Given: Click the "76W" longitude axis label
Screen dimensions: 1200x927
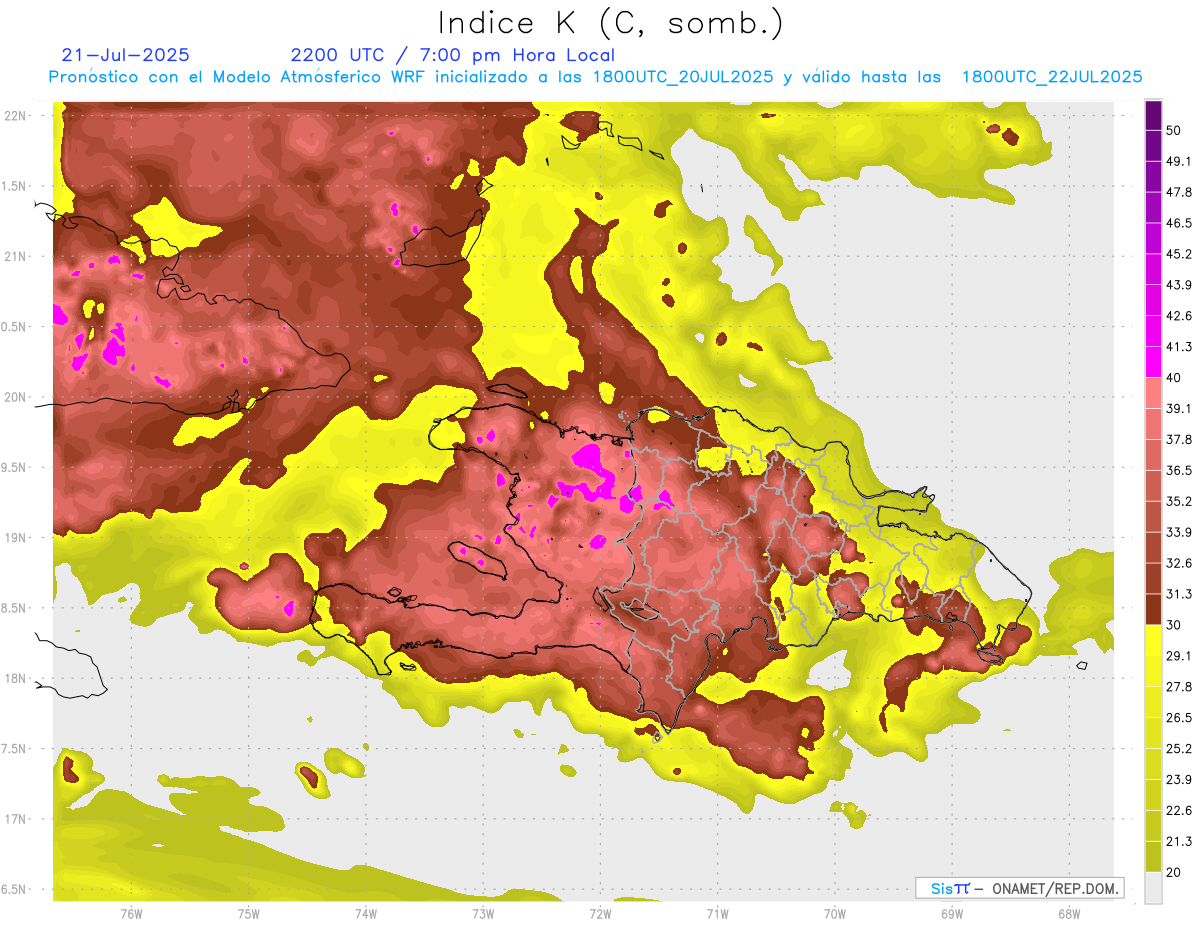Looking at the screenshot, I should point(131,914).
